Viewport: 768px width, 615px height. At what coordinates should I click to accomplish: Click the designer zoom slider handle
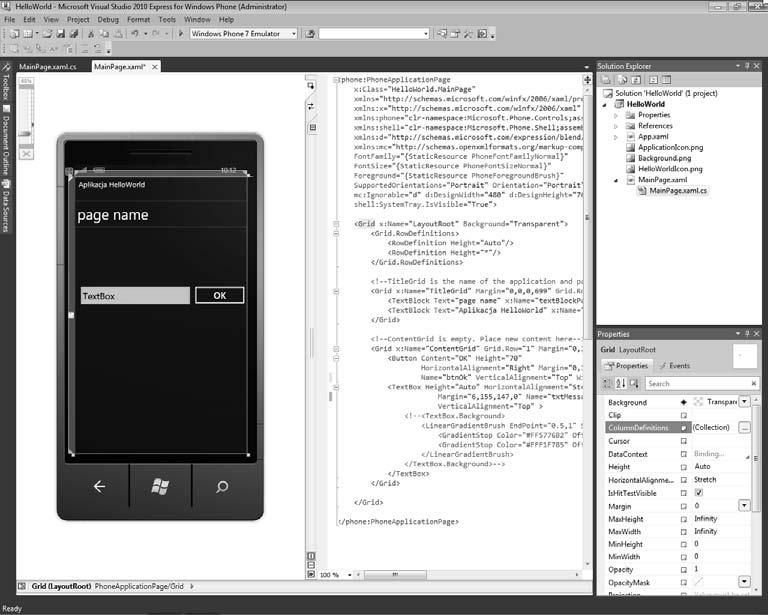point(25,134)
